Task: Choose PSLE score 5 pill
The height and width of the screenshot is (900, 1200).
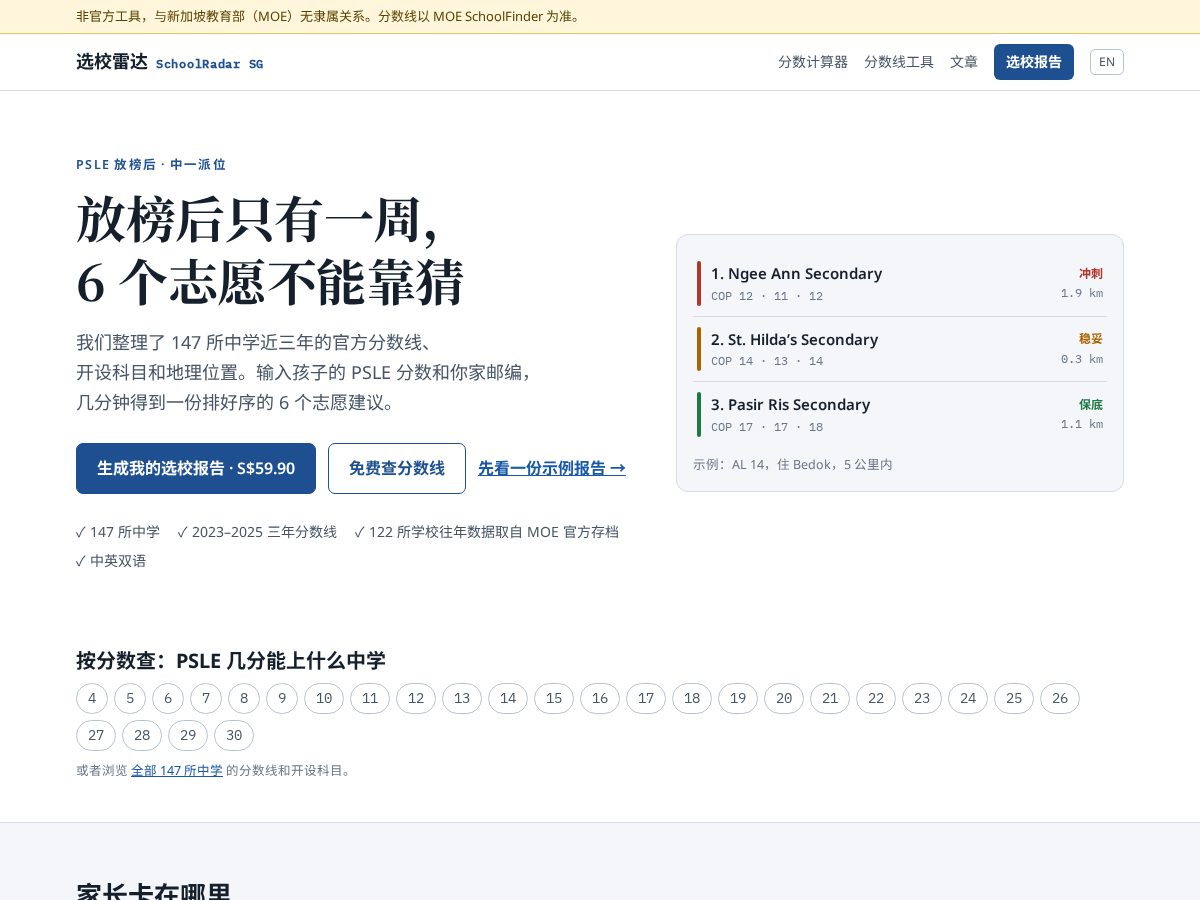Action: pos(130,698)
